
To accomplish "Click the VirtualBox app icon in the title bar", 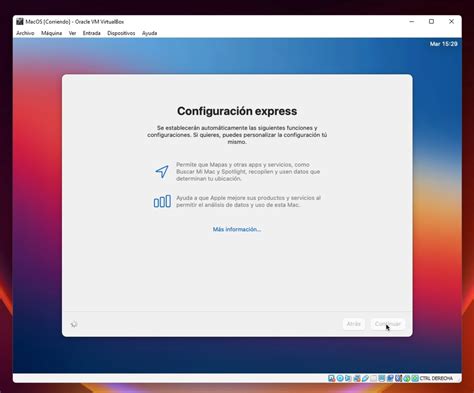I will pos(20,22).
